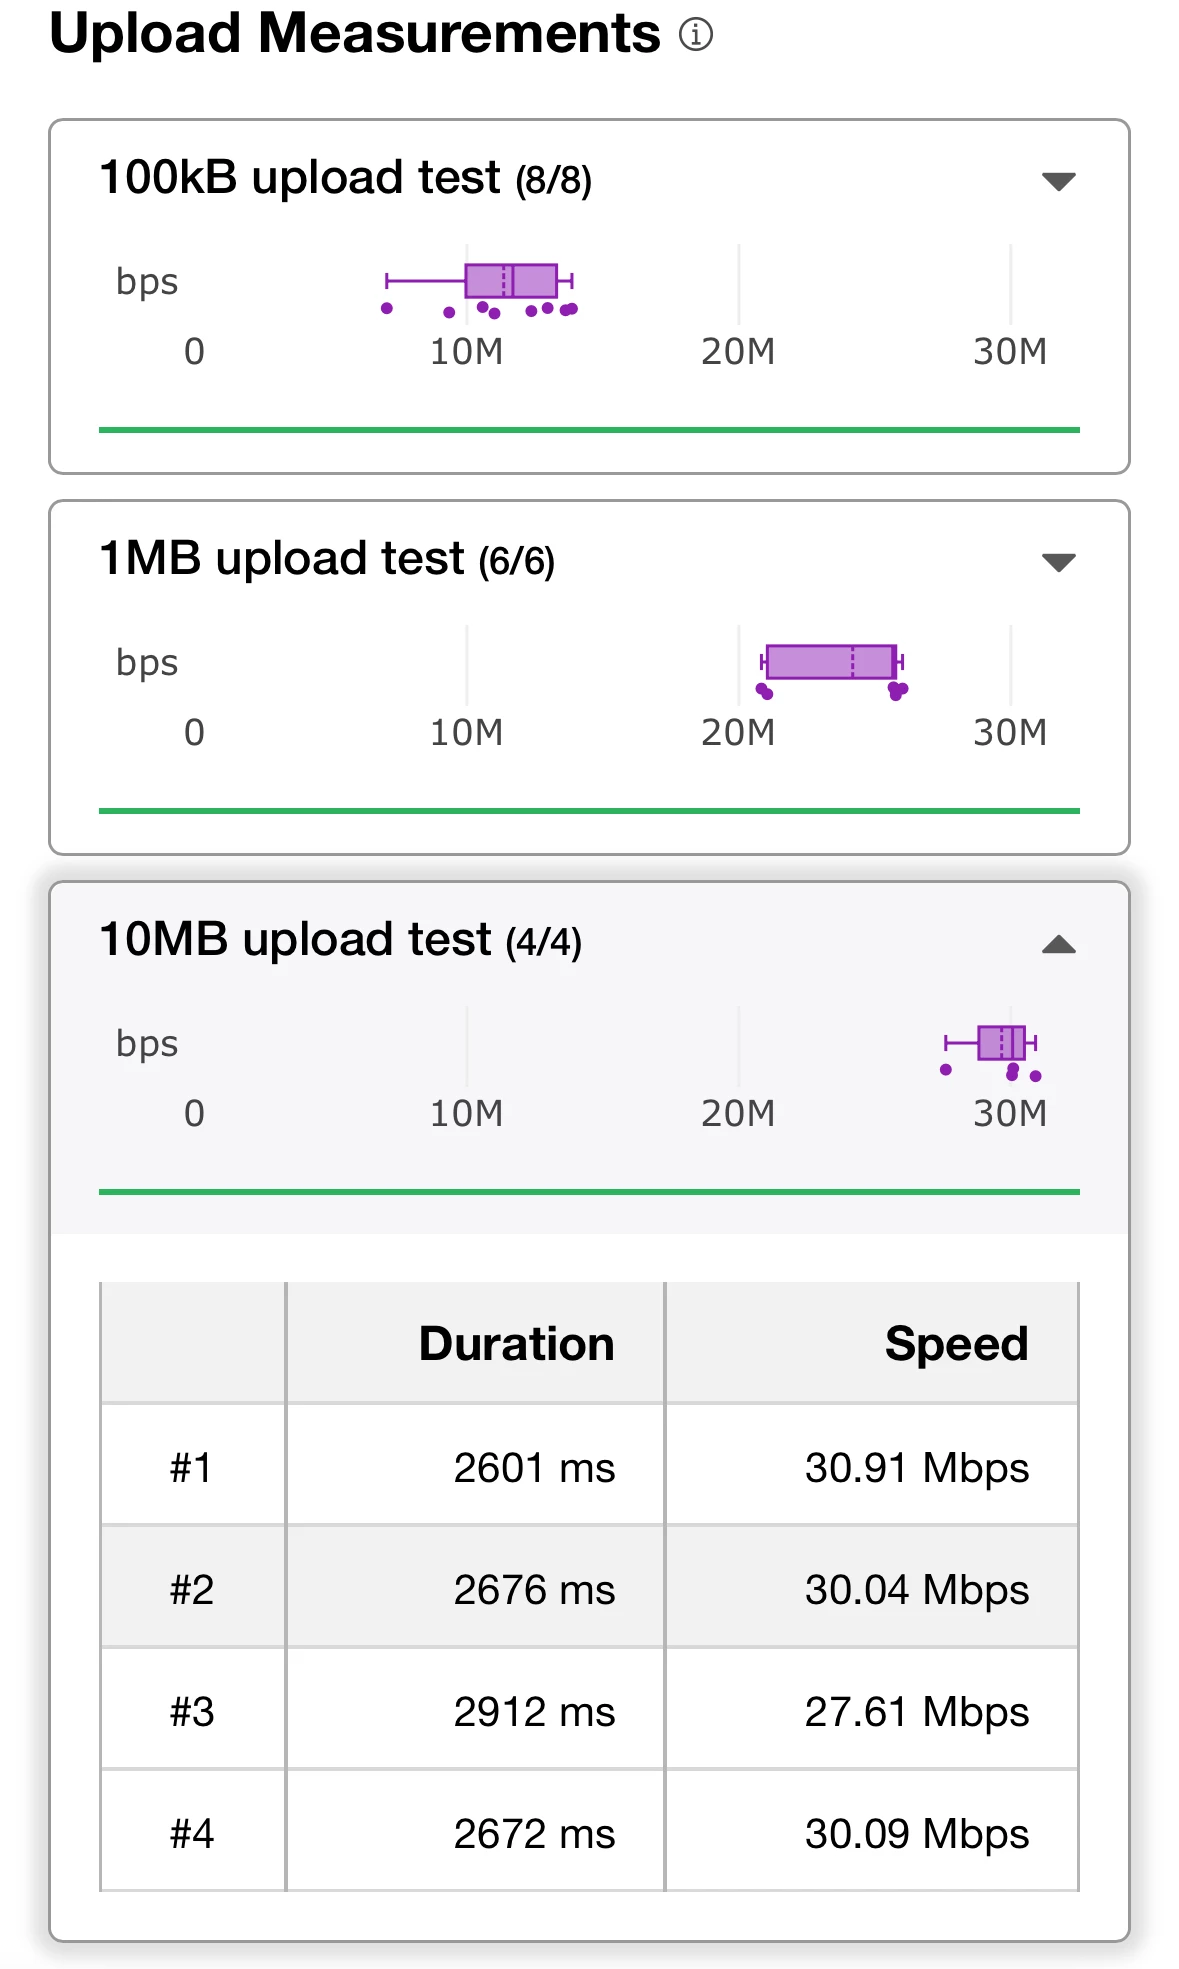The image size is (1179, 1969).
Task: Click the highest data point in 10MB plot
Action: click(1036, 1076)
